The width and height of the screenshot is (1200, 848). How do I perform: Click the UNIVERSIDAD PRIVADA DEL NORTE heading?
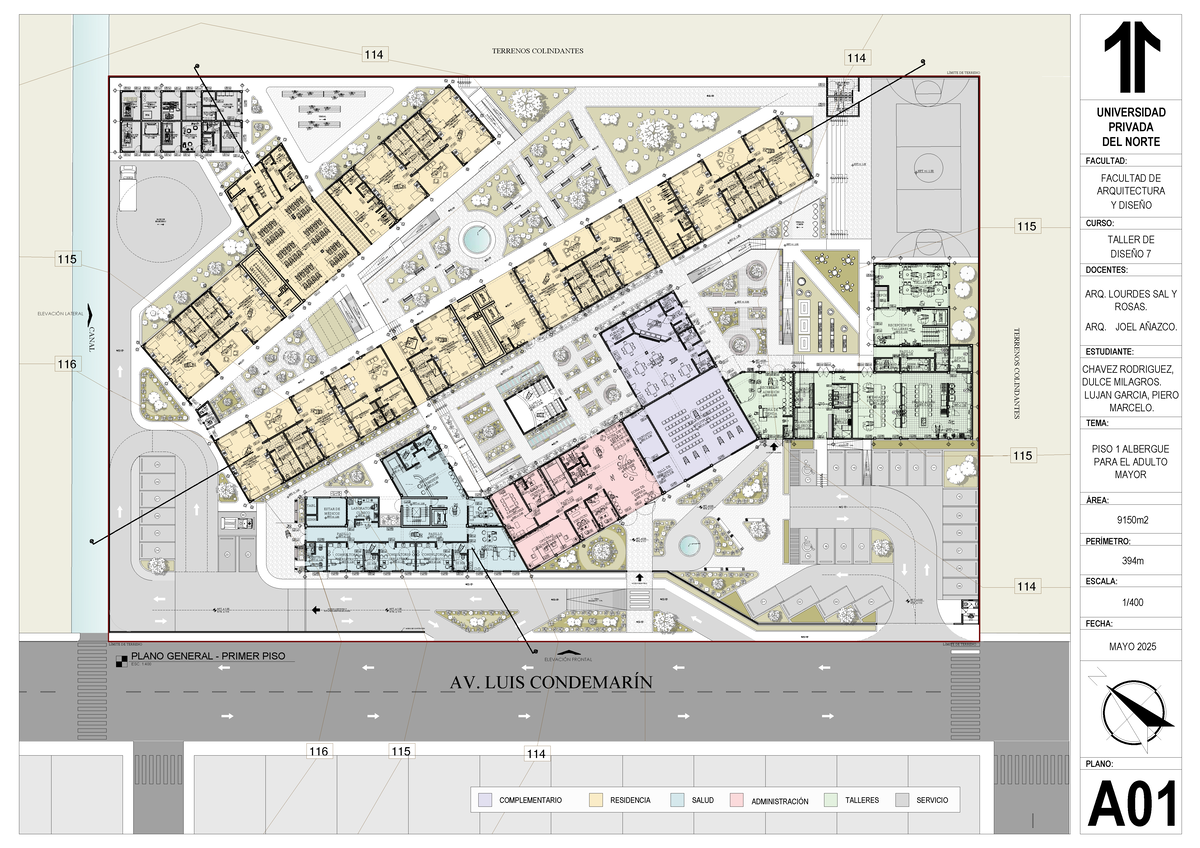(x=1131, y=127)
